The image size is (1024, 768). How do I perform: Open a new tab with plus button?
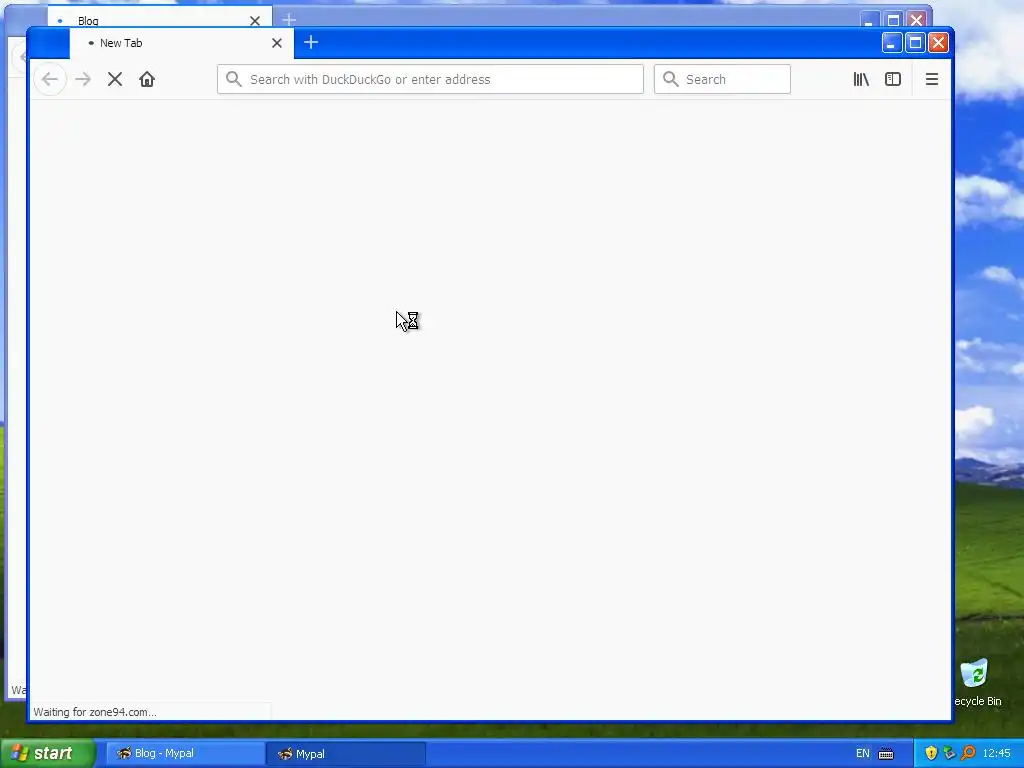(311, 42)
